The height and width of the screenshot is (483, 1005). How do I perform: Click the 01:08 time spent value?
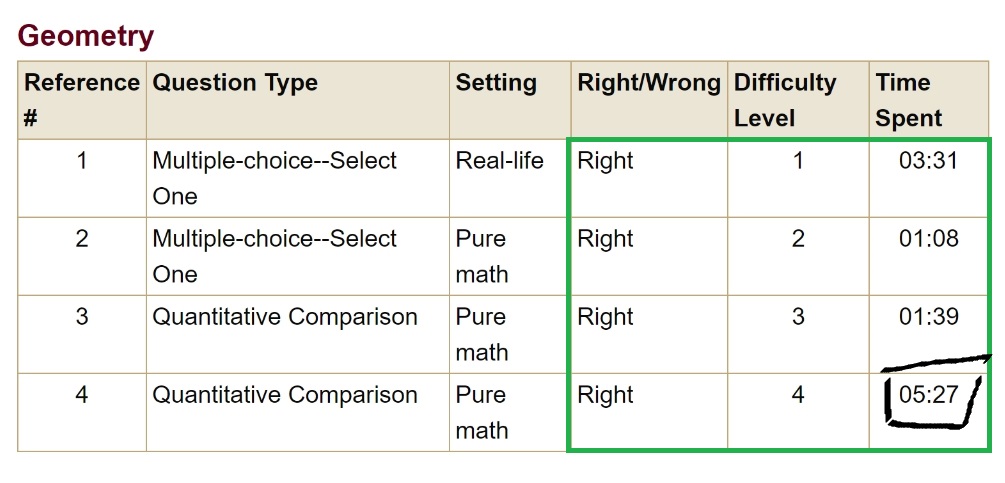[928, 239]
